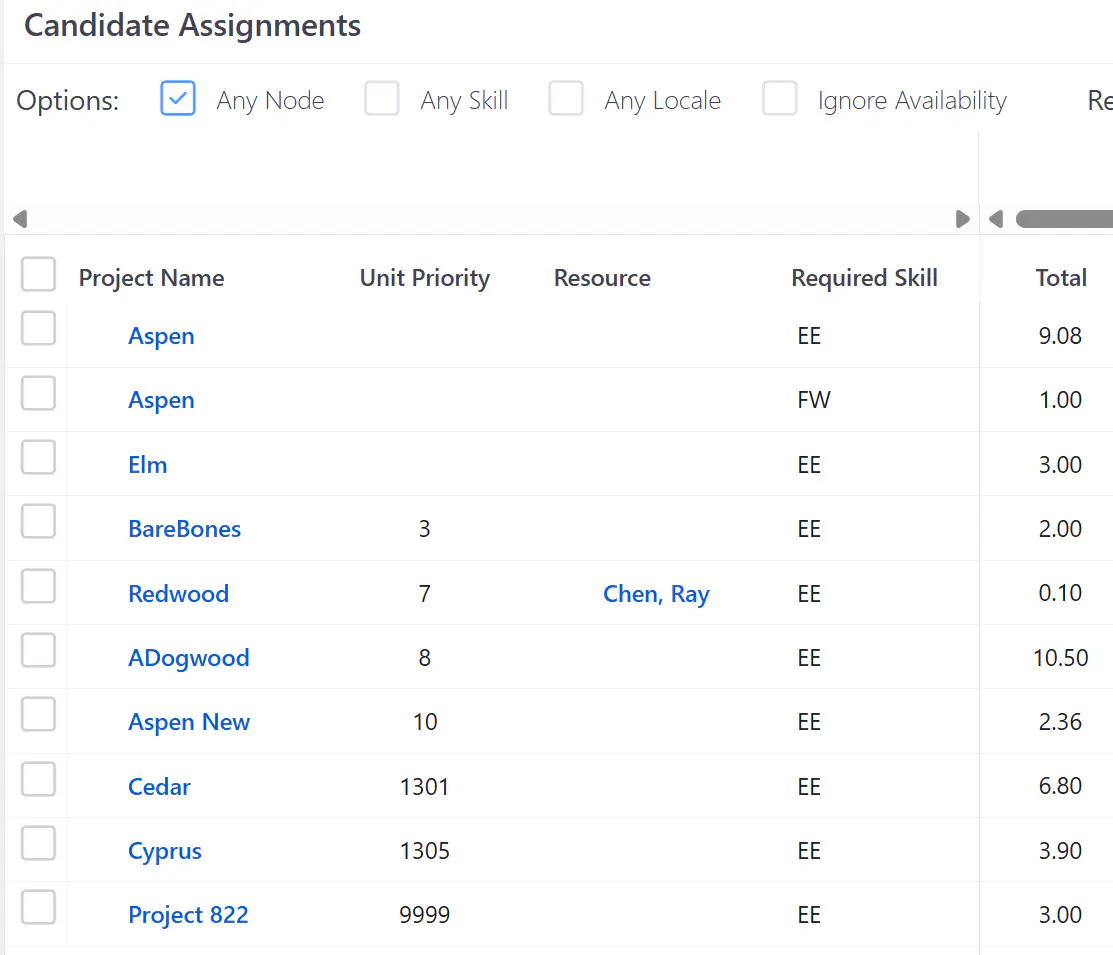Click the total value 10.50
The image size is (1113, 955).
[1060, 658]
